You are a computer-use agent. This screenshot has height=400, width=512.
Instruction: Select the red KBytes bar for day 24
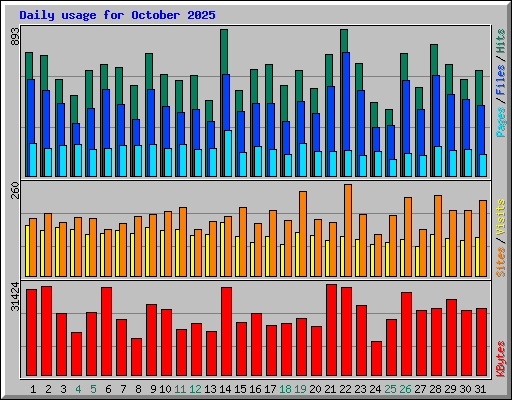click(376, 359)
